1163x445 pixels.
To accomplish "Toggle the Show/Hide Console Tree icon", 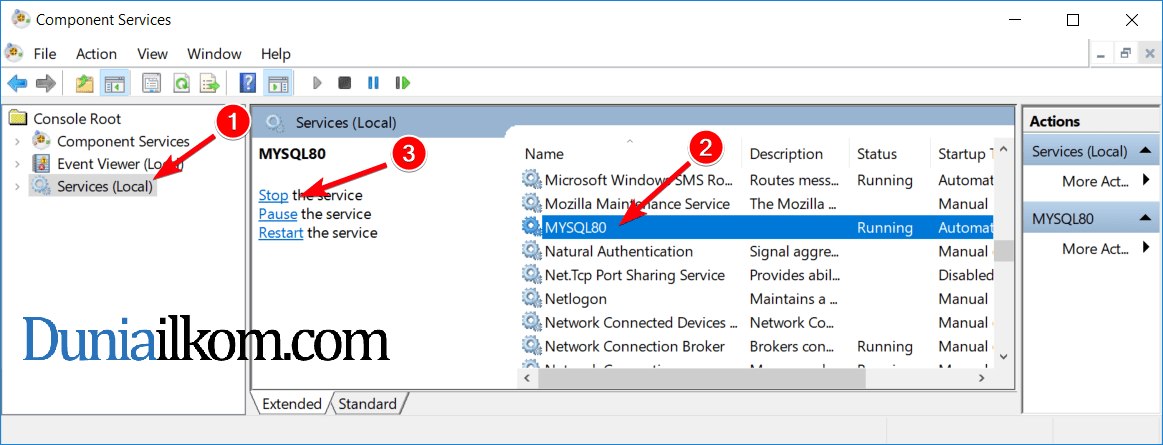I will tap(114, 83).
